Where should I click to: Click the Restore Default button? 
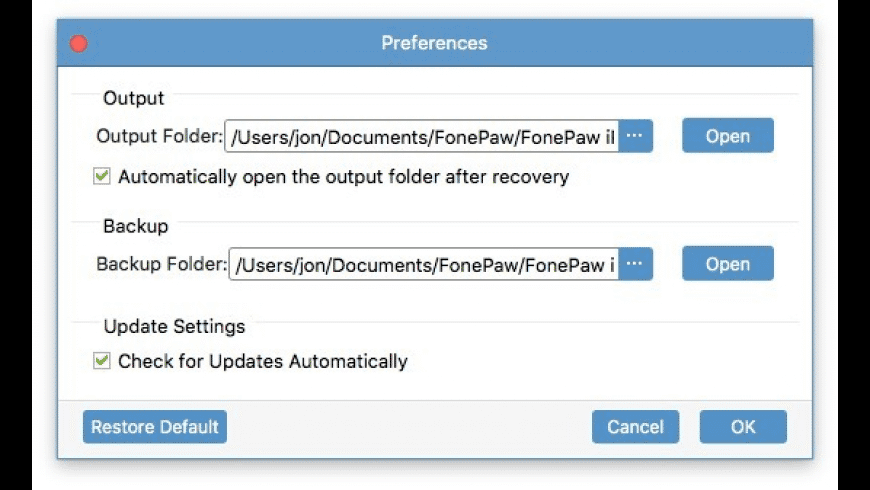[155, 427]
